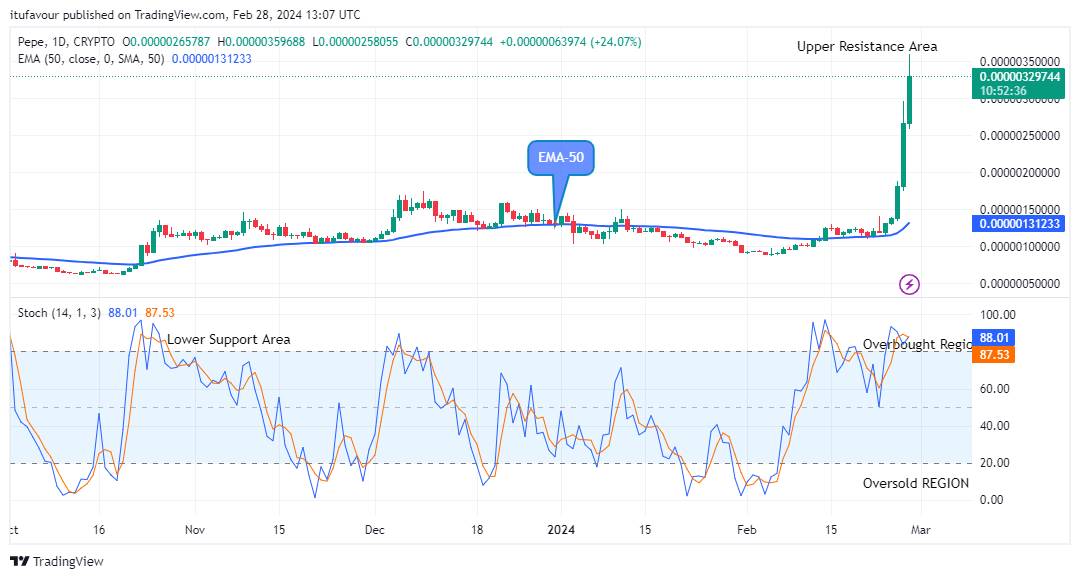Click the publisher line 'itufavour published on TradingView.com'
1080x579 pixels.
[x=117, y=14]
